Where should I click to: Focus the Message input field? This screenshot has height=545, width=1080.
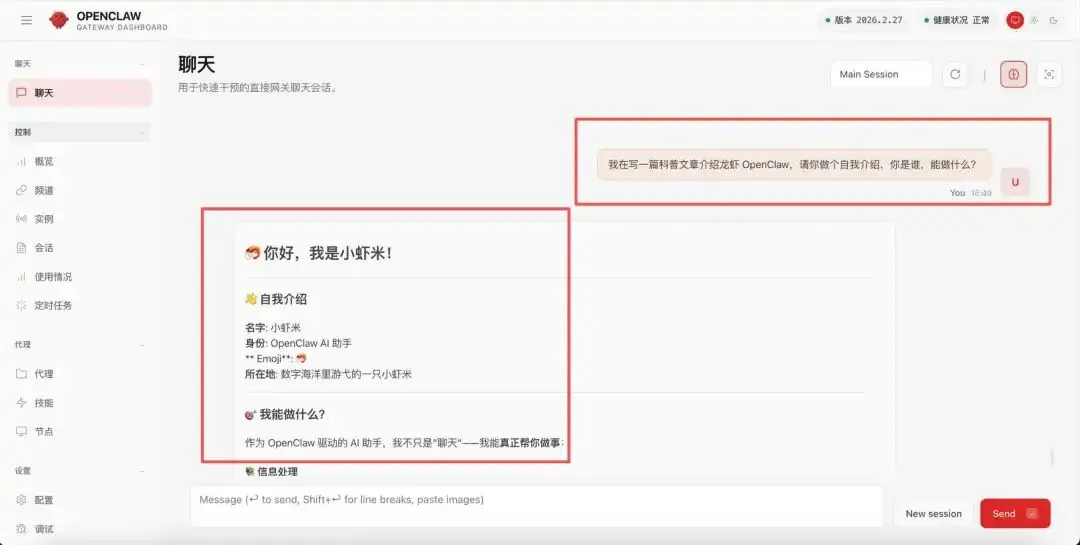point(537,506)
